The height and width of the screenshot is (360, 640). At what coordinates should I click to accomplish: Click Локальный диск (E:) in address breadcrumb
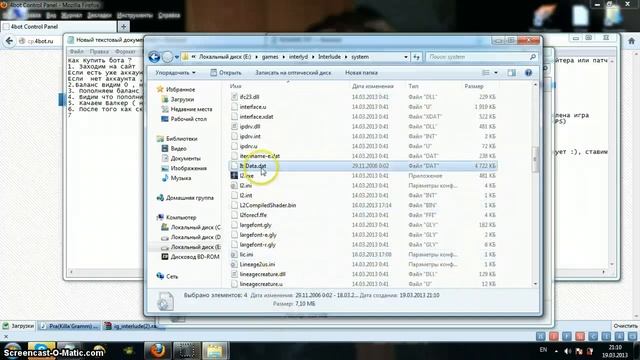(225, 57)
